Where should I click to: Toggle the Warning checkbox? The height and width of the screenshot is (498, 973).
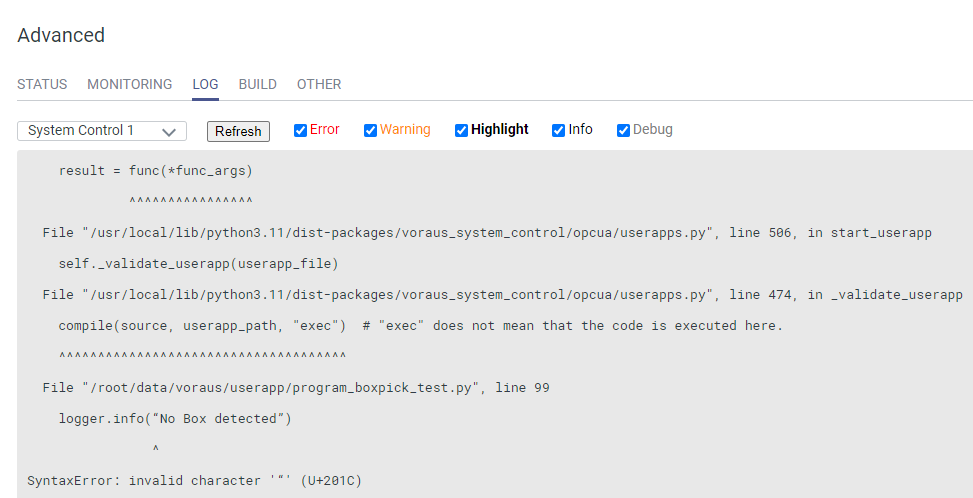370,130
